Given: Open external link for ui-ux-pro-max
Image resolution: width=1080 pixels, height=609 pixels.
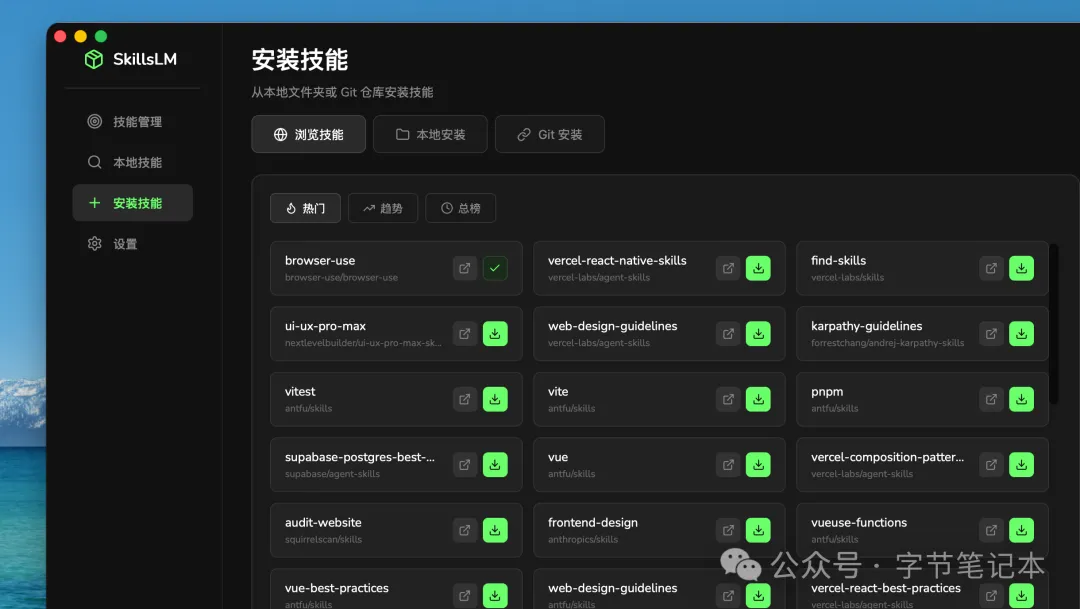Looking at the screenshot, I should point(464,334).
